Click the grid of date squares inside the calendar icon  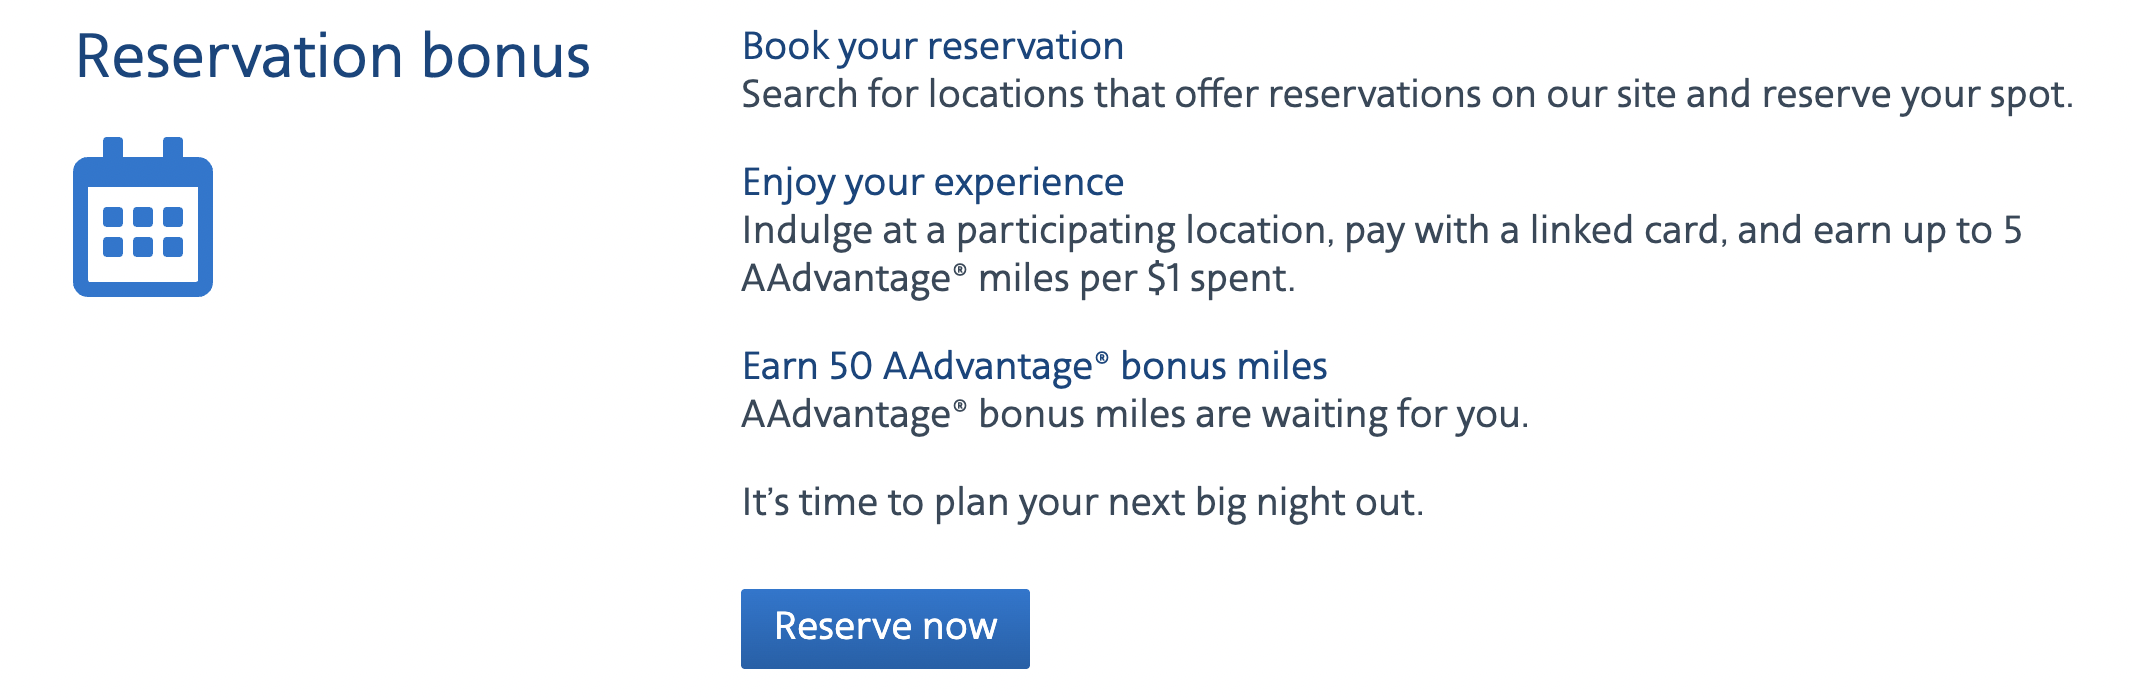[143, 232]
